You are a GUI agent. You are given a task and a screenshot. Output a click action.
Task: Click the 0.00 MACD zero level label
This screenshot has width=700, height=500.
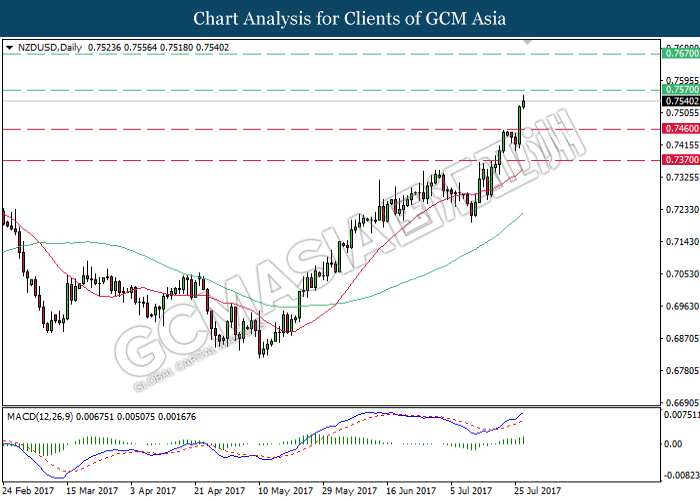click(673, 444)
